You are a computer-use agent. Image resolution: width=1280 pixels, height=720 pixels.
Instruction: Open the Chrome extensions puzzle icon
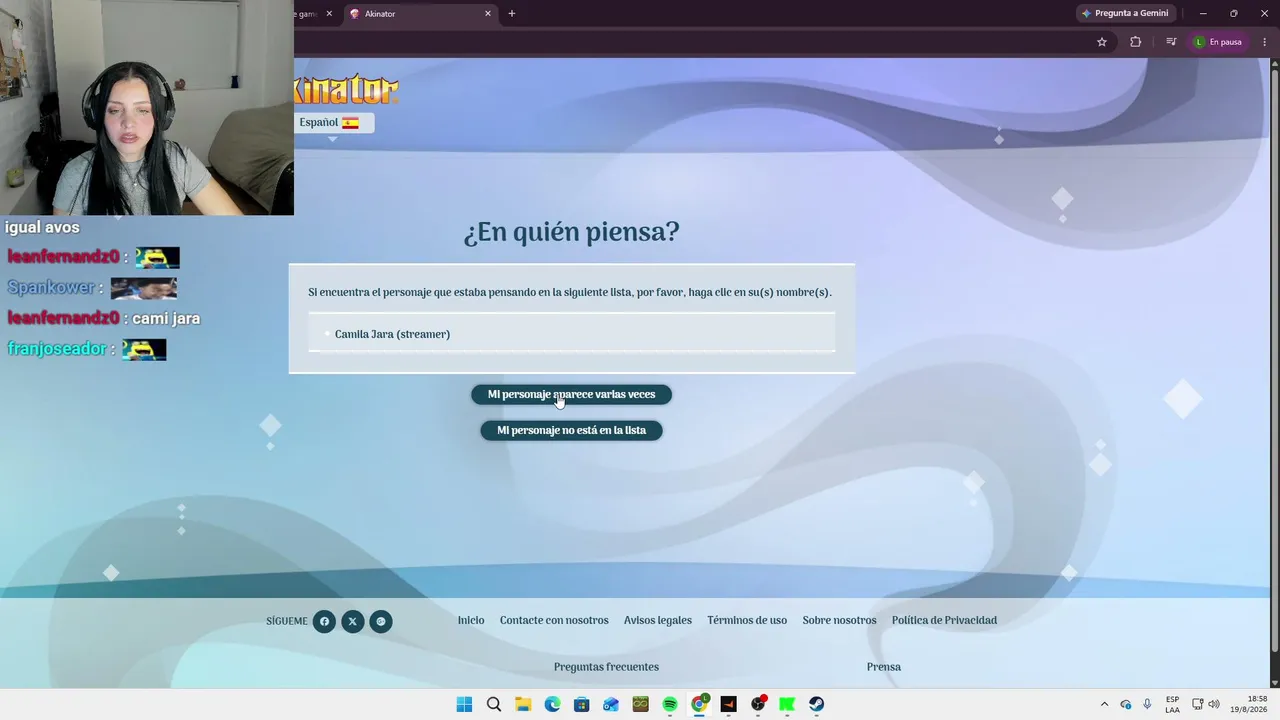coord(1135,42)
